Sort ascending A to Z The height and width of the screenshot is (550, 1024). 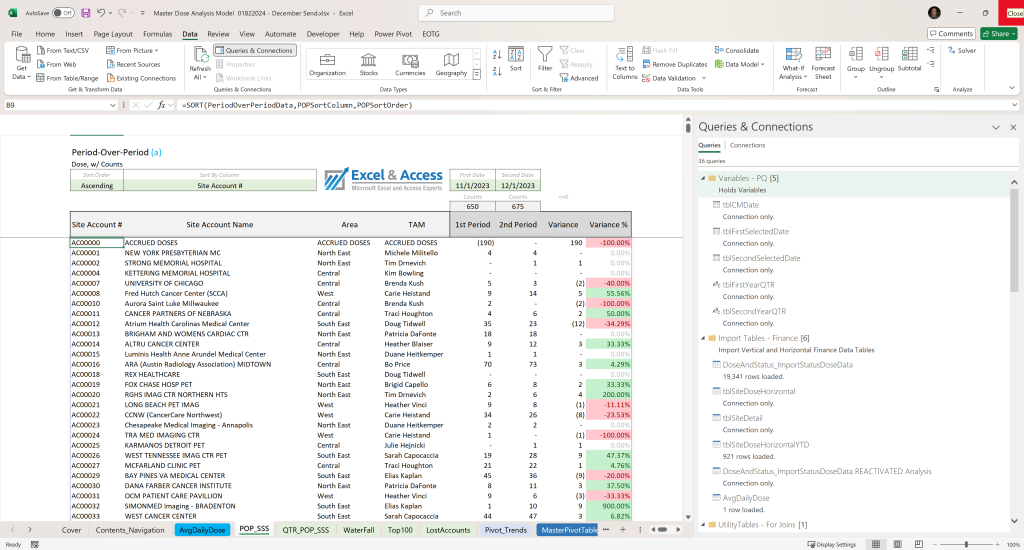pos(497,55)
